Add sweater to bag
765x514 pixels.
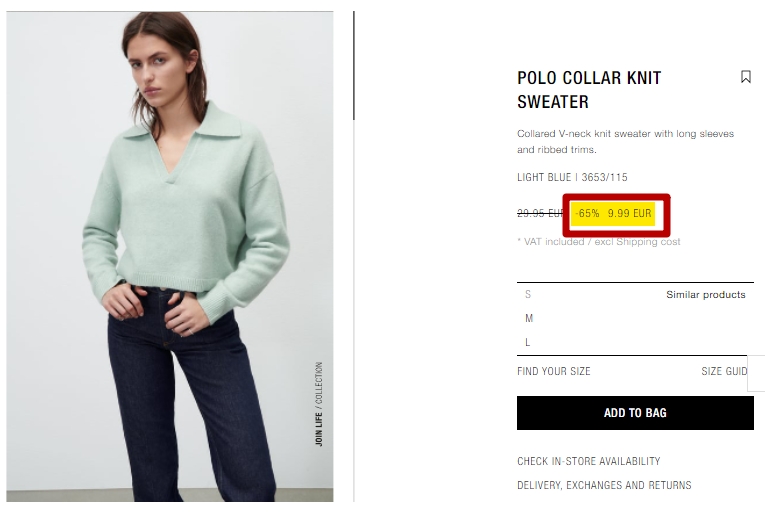(635, 413)
